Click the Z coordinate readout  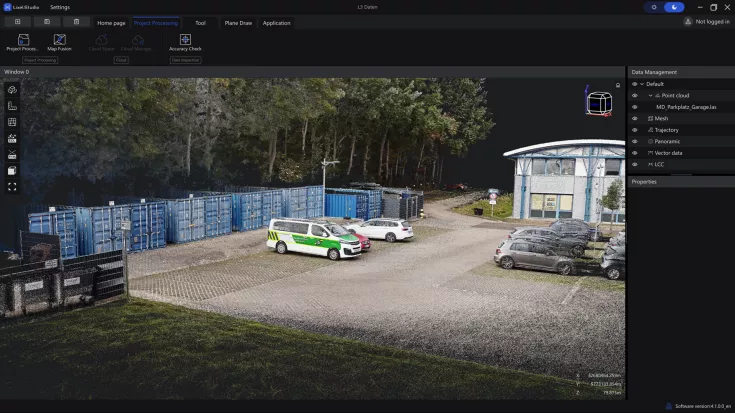(x=600, y=393)
